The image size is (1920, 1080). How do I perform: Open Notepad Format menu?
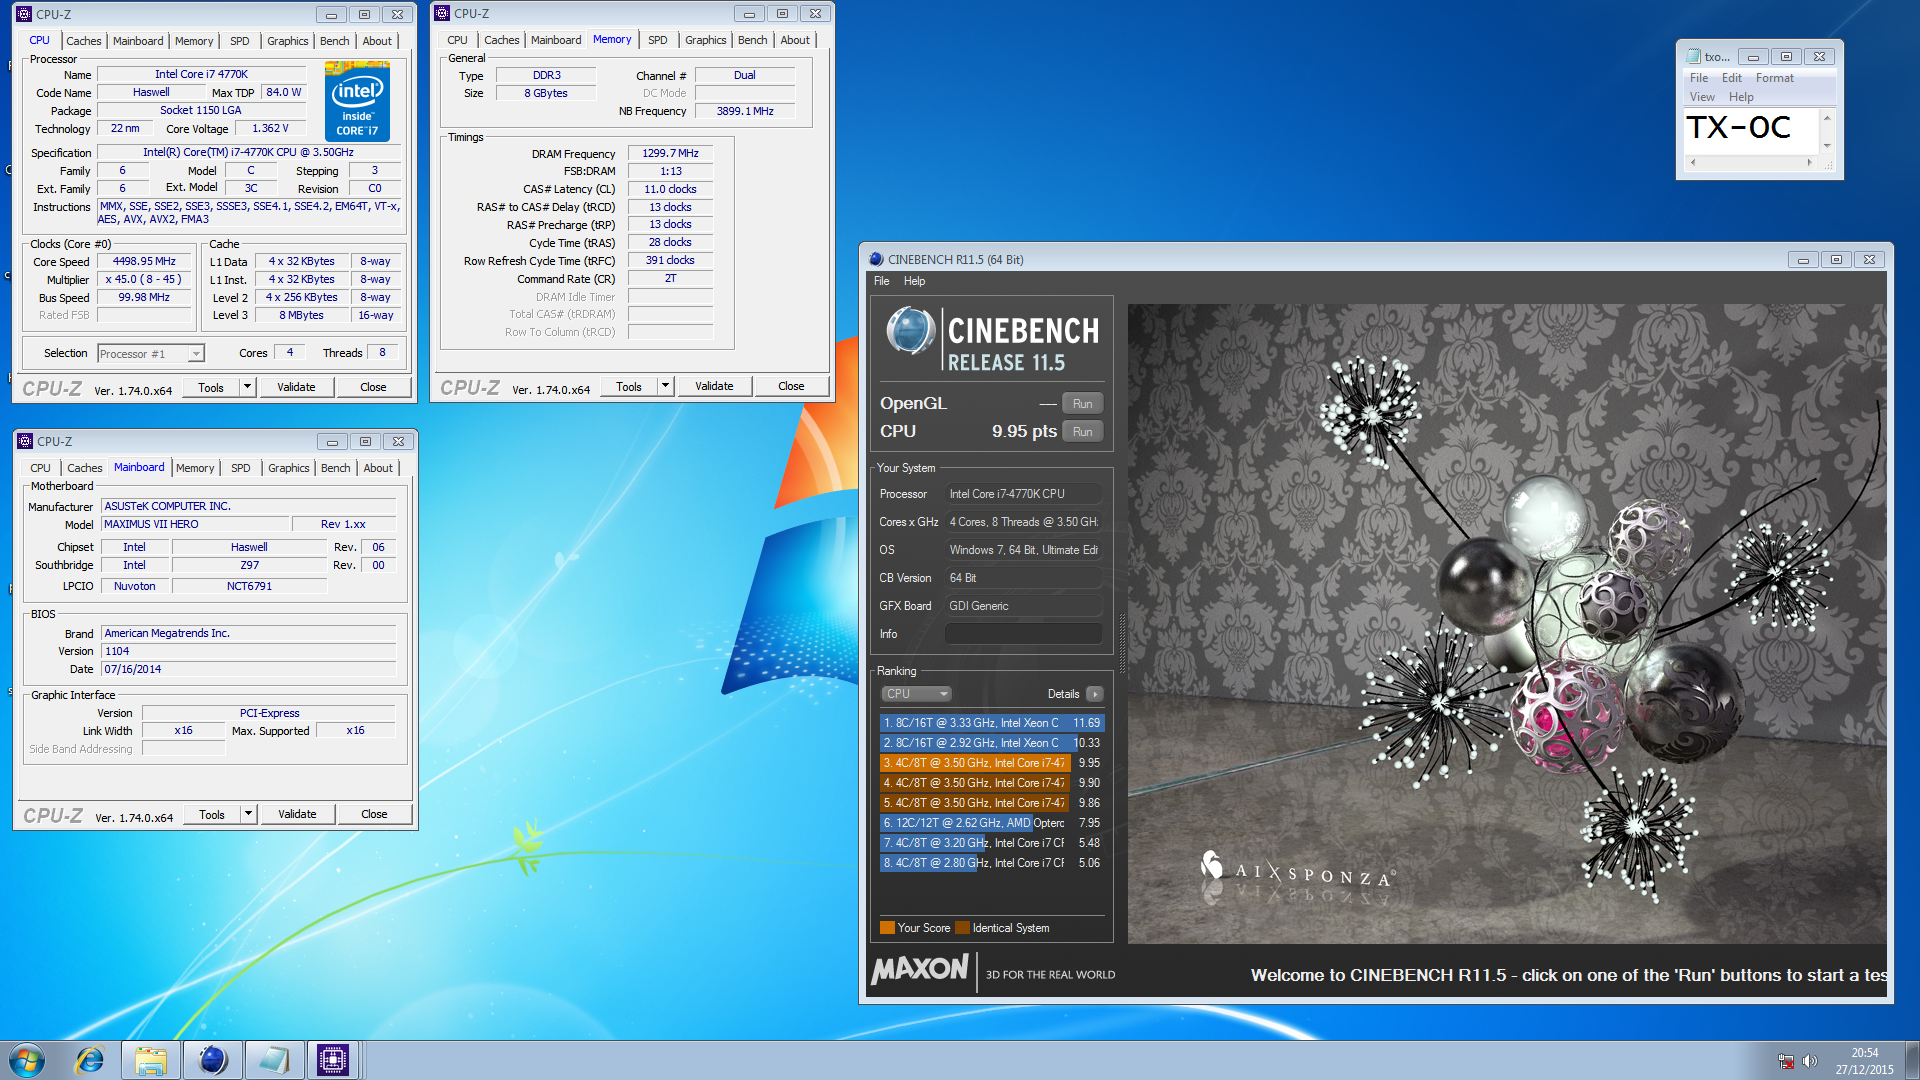click(1775, 78)
